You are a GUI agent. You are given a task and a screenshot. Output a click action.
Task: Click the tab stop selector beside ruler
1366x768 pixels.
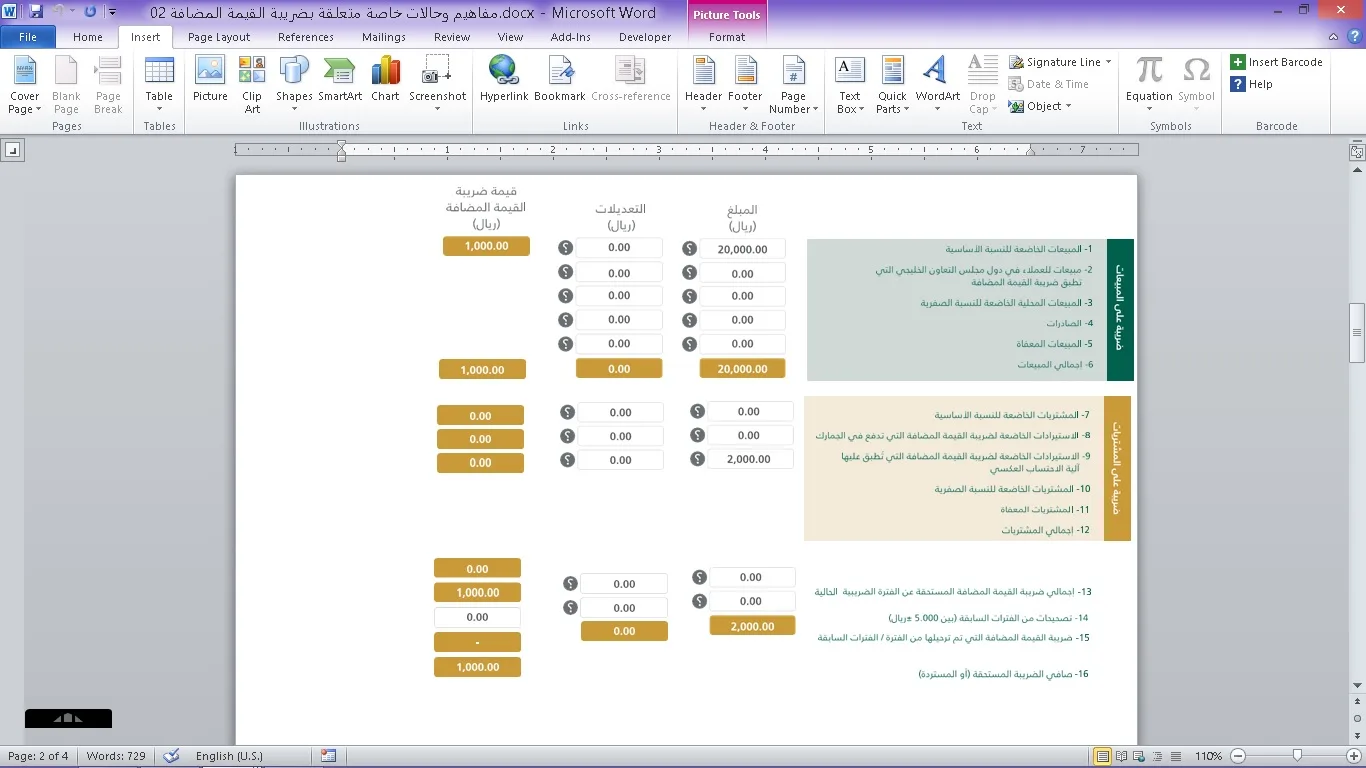[12, 150]
